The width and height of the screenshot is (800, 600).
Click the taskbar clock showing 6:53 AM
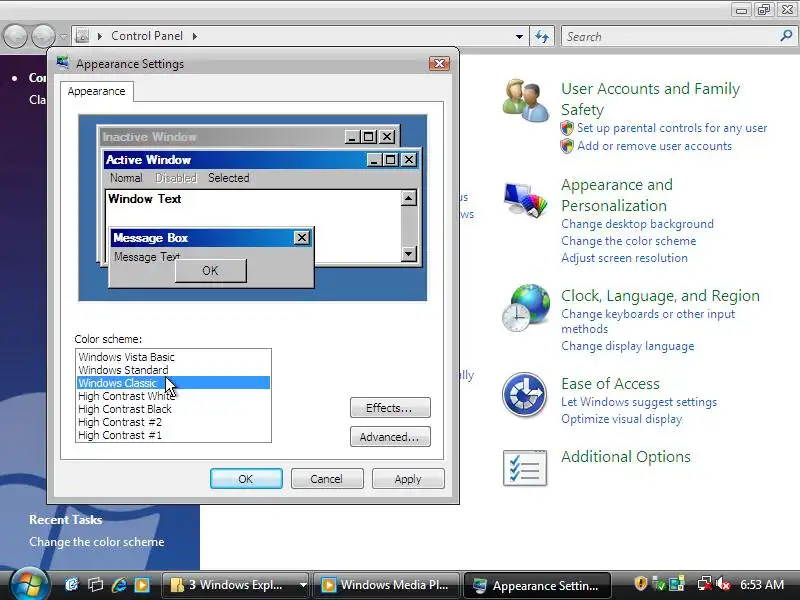point(762,585)
